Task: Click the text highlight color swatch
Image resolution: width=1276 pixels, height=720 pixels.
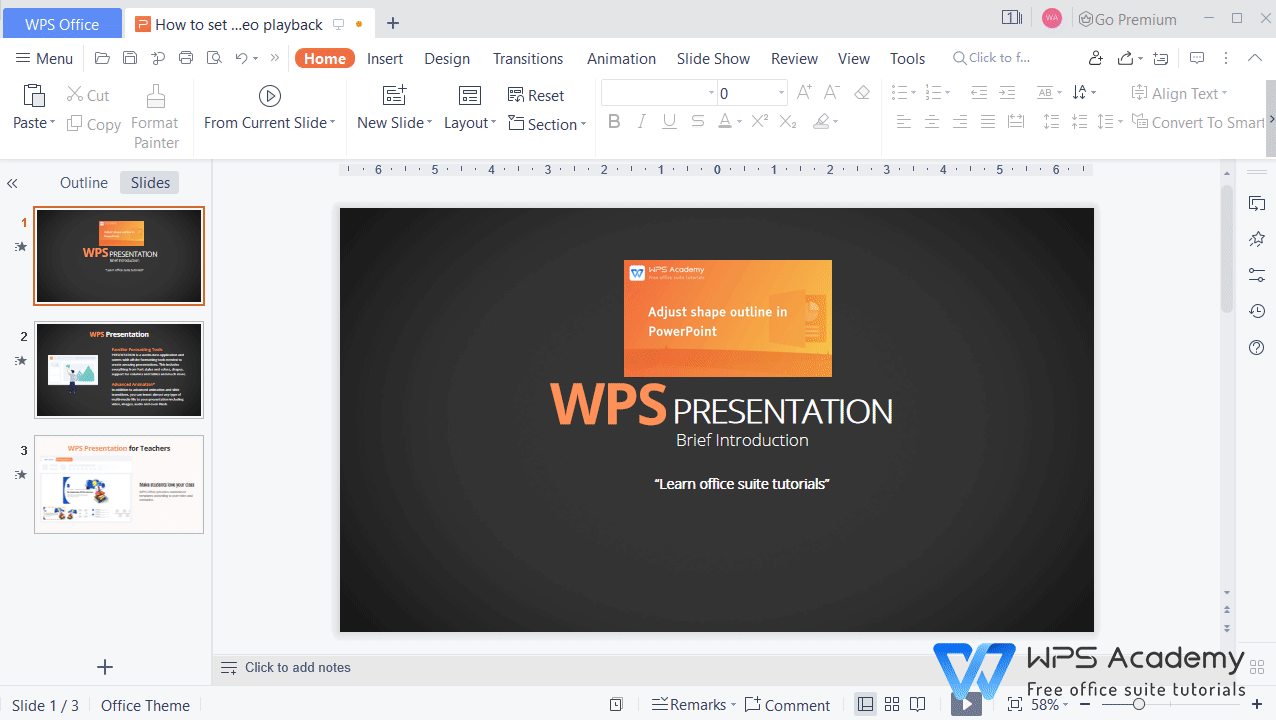Action: 821,122
